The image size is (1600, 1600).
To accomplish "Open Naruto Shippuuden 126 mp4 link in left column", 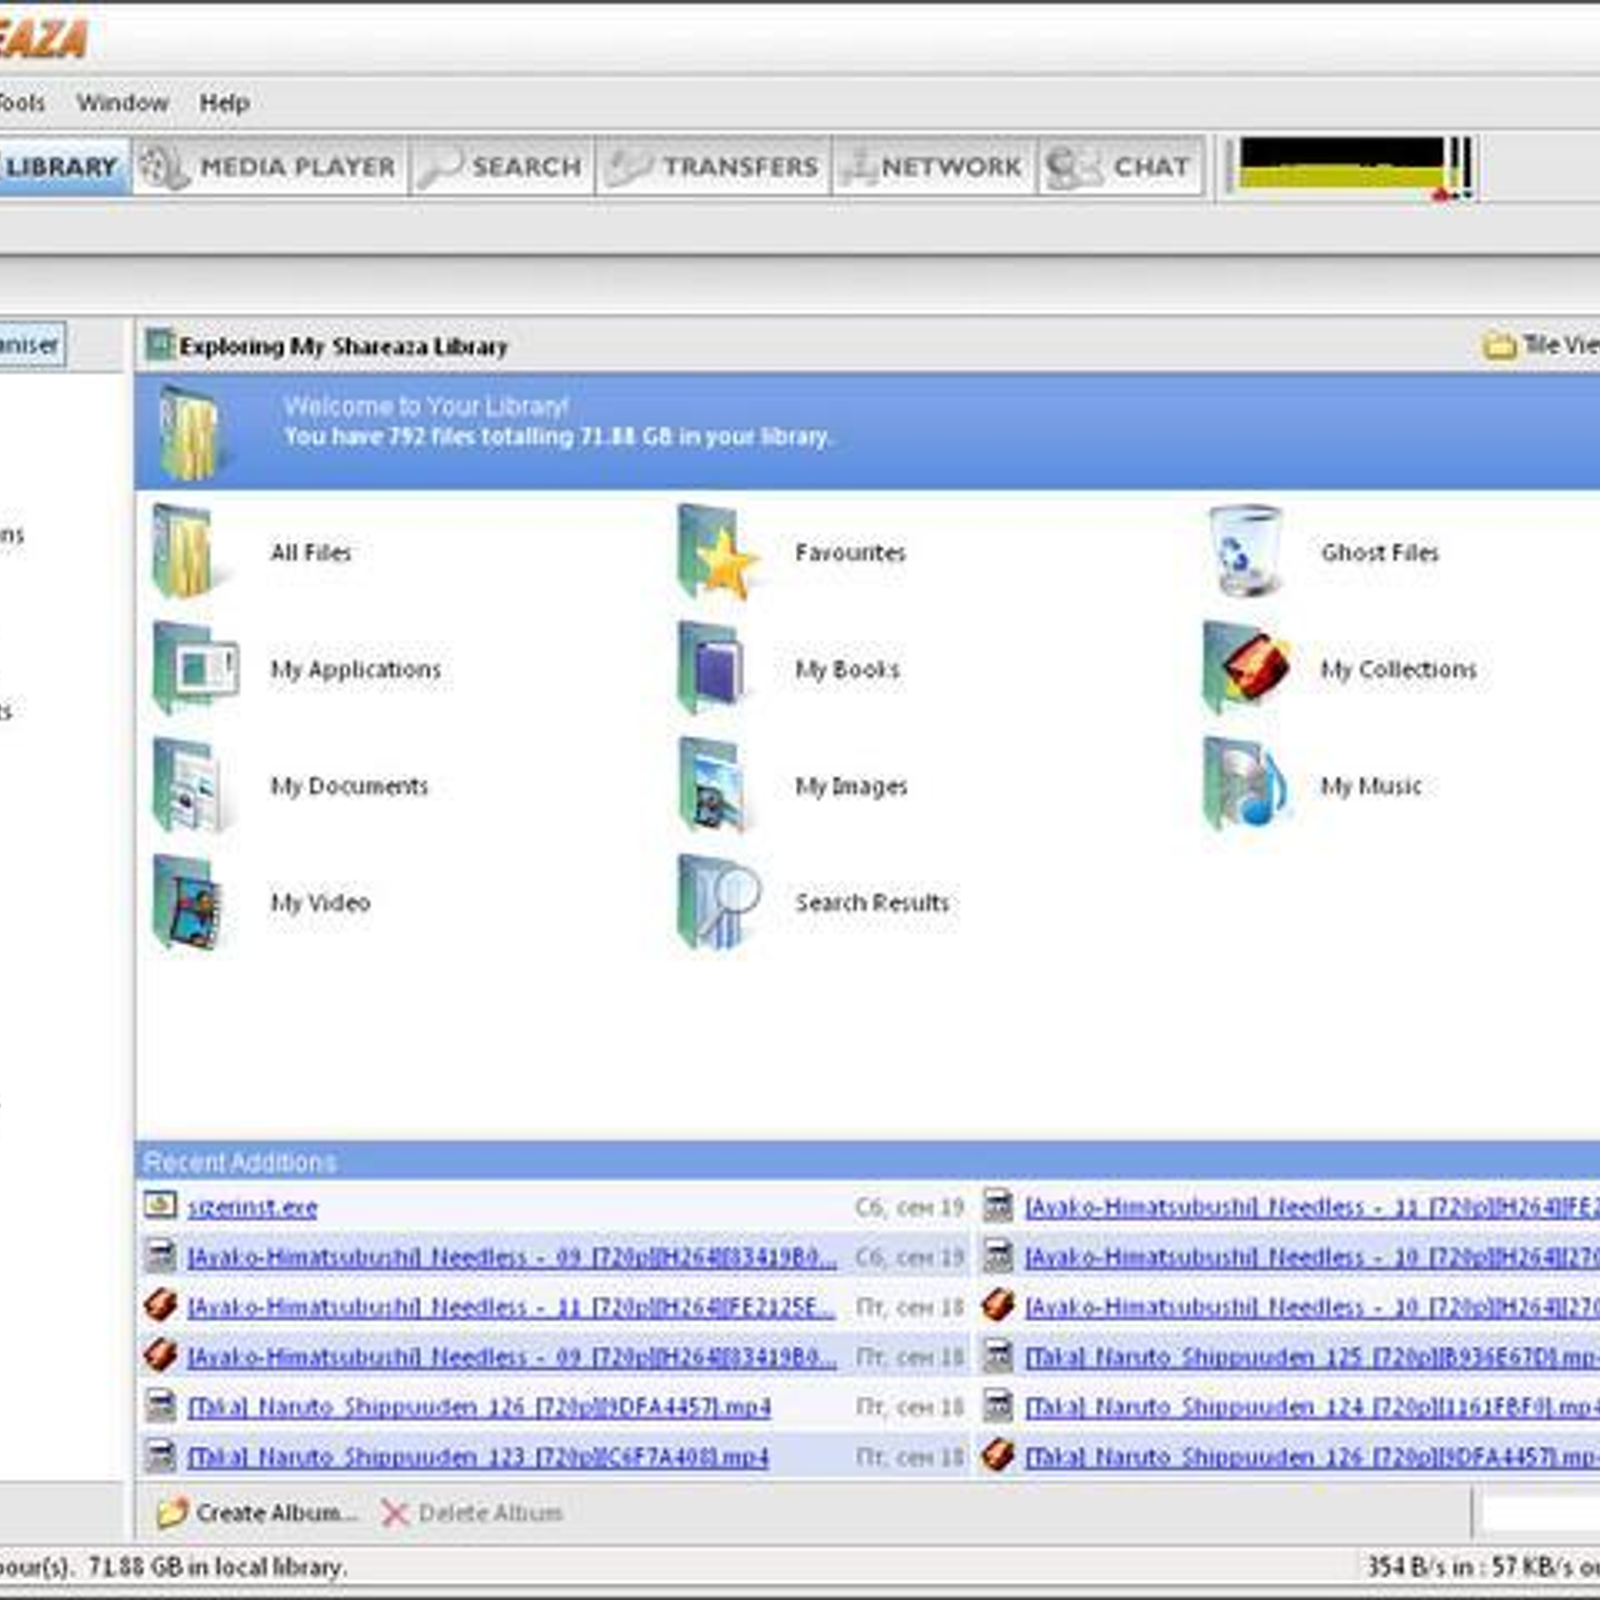I will point(479,1407).
